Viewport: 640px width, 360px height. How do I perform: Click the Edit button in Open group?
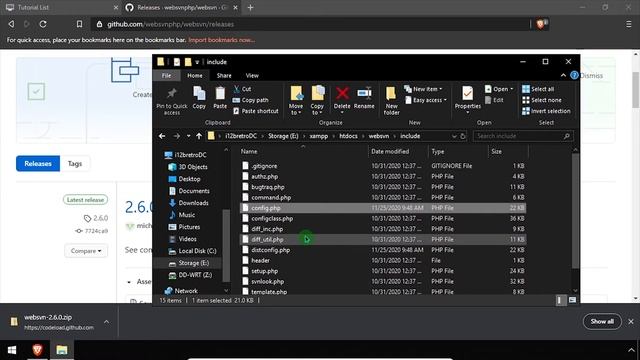pyautogui.click(x=494, y=100)
